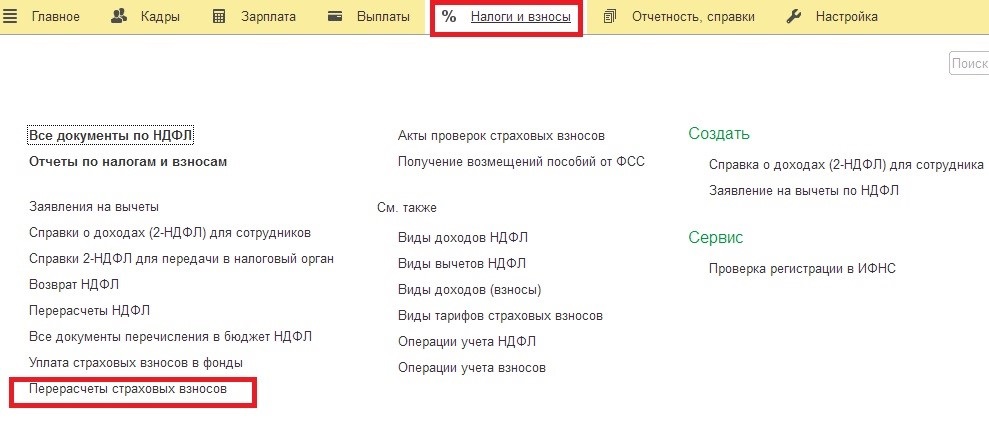Image resolution: width=989 pixels, height=422 pixels.
Task: Open Перерасчеты НДФЛ
Action: point(90,311)
